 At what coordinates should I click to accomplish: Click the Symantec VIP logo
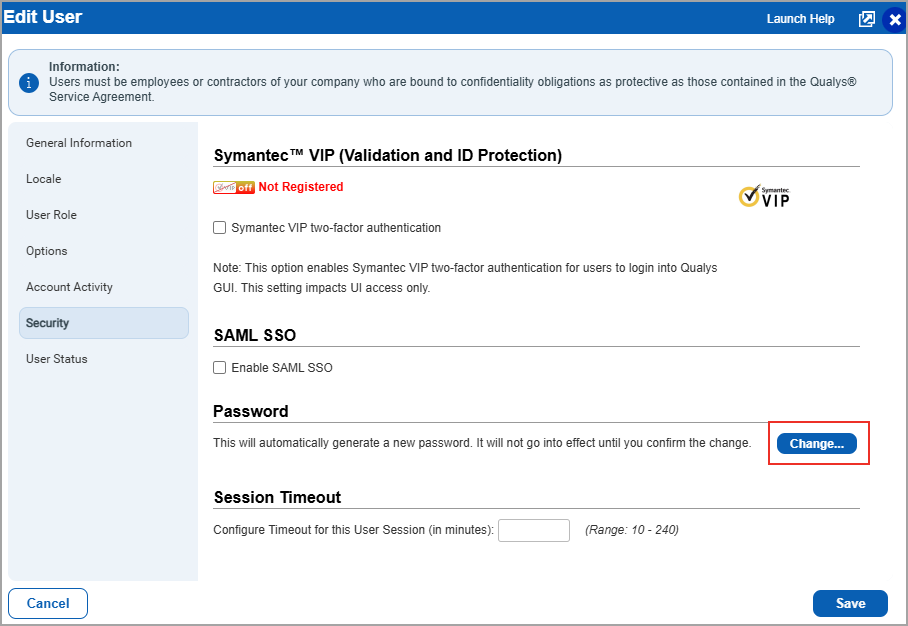(x=765, y=196)
